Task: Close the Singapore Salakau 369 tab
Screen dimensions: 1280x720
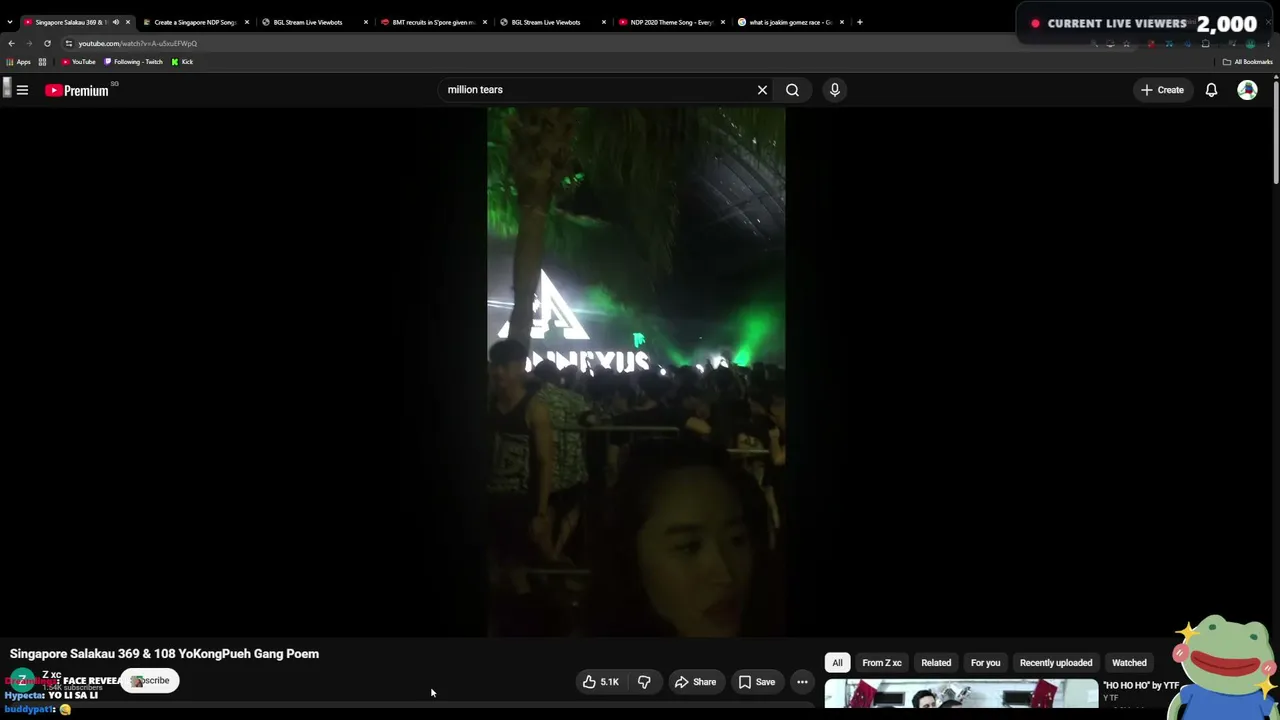Action: click(x=127, y=22)
